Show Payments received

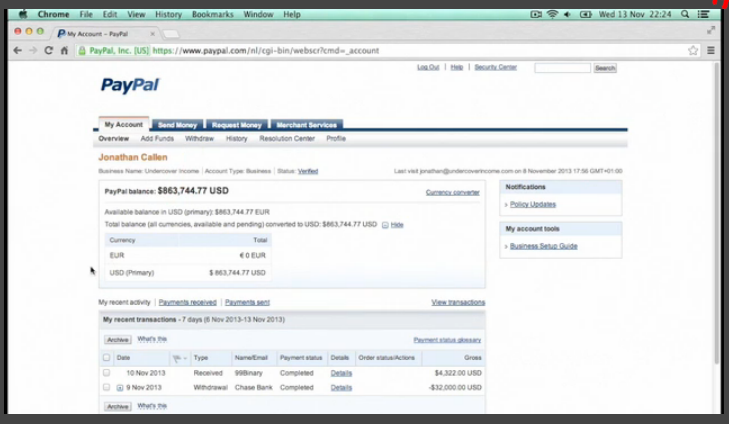pyautogui.click(x=188, y=303)
